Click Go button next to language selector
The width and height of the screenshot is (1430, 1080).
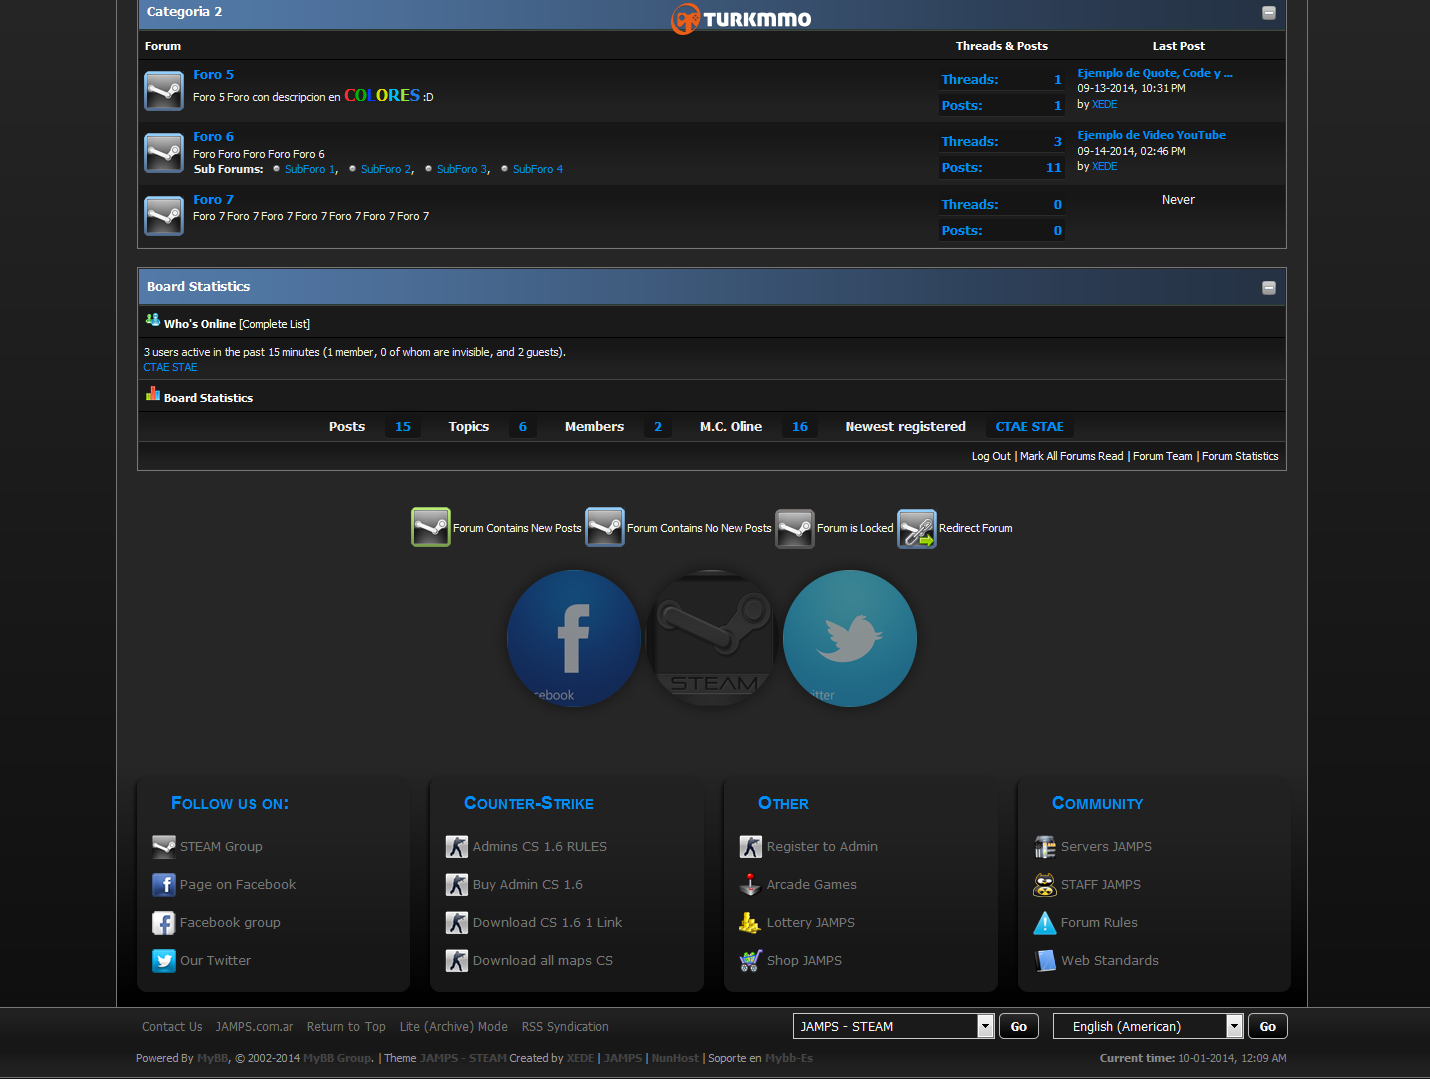(x=1268, y=1026)
